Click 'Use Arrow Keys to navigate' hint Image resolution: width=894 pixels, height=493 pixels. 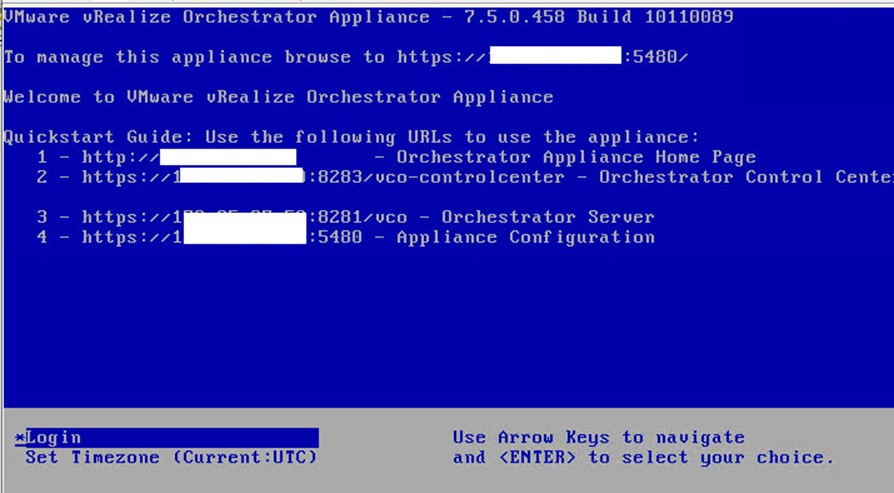point(599,437)
